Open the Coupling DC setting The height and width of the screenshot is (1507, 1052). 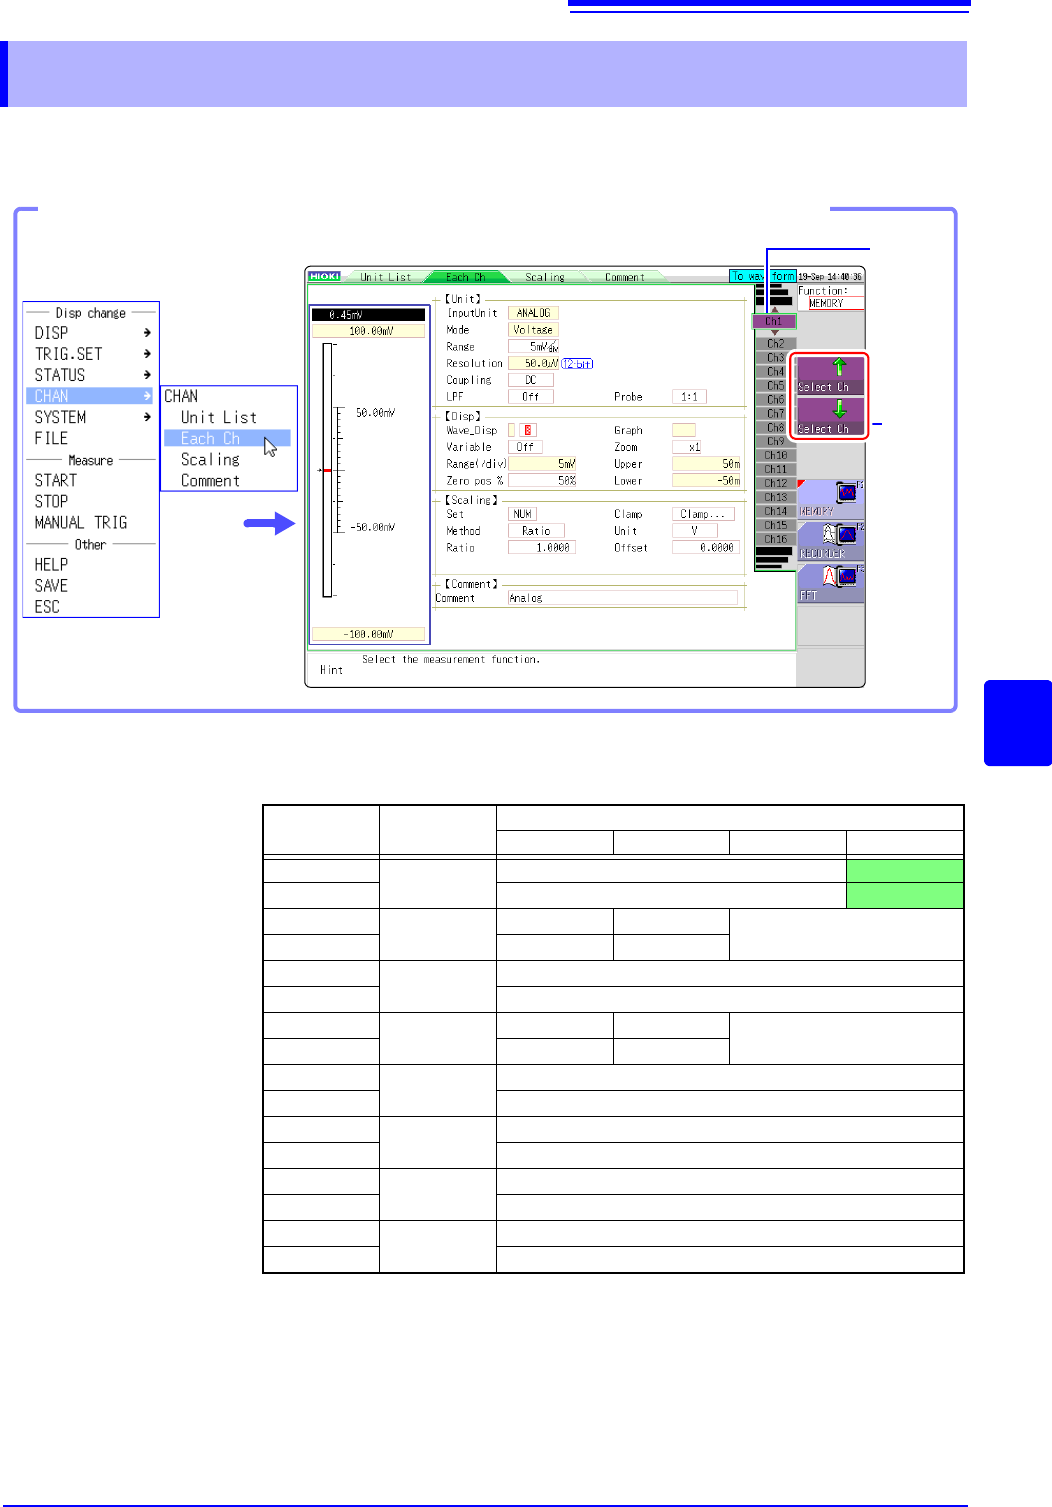tap(530, 380)
